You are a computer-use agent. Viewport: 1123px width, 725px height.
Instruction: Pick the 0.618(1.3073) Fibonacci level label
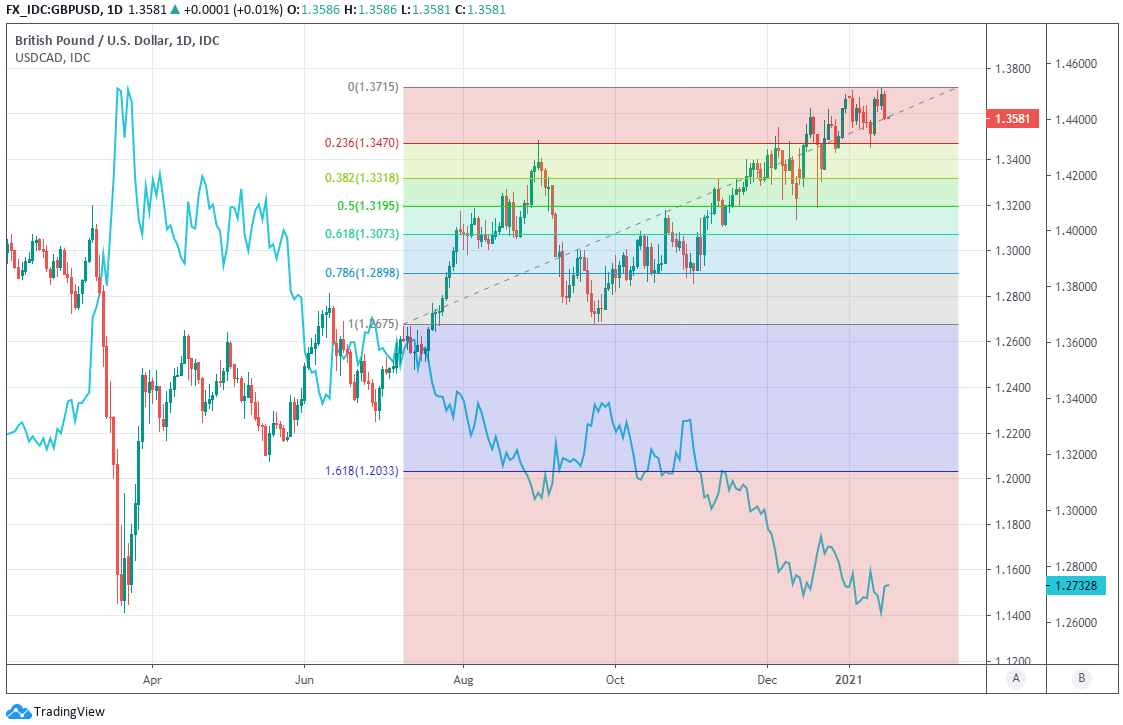(x=362, y=234)
